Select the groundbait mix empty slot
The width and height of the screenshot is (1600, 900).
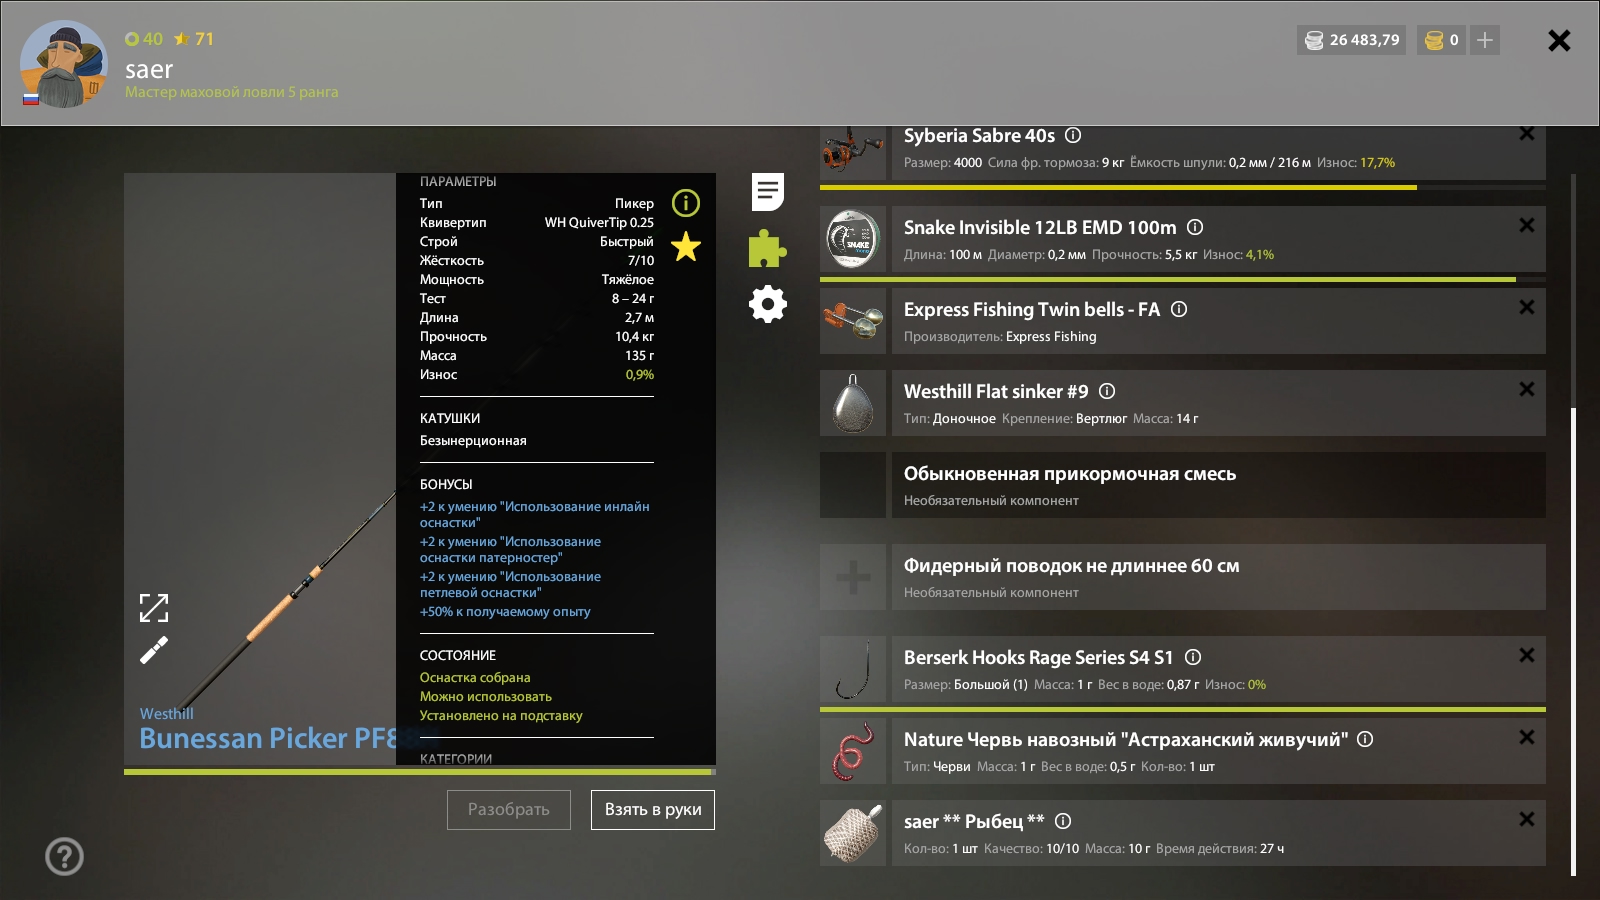click(853, 485)
